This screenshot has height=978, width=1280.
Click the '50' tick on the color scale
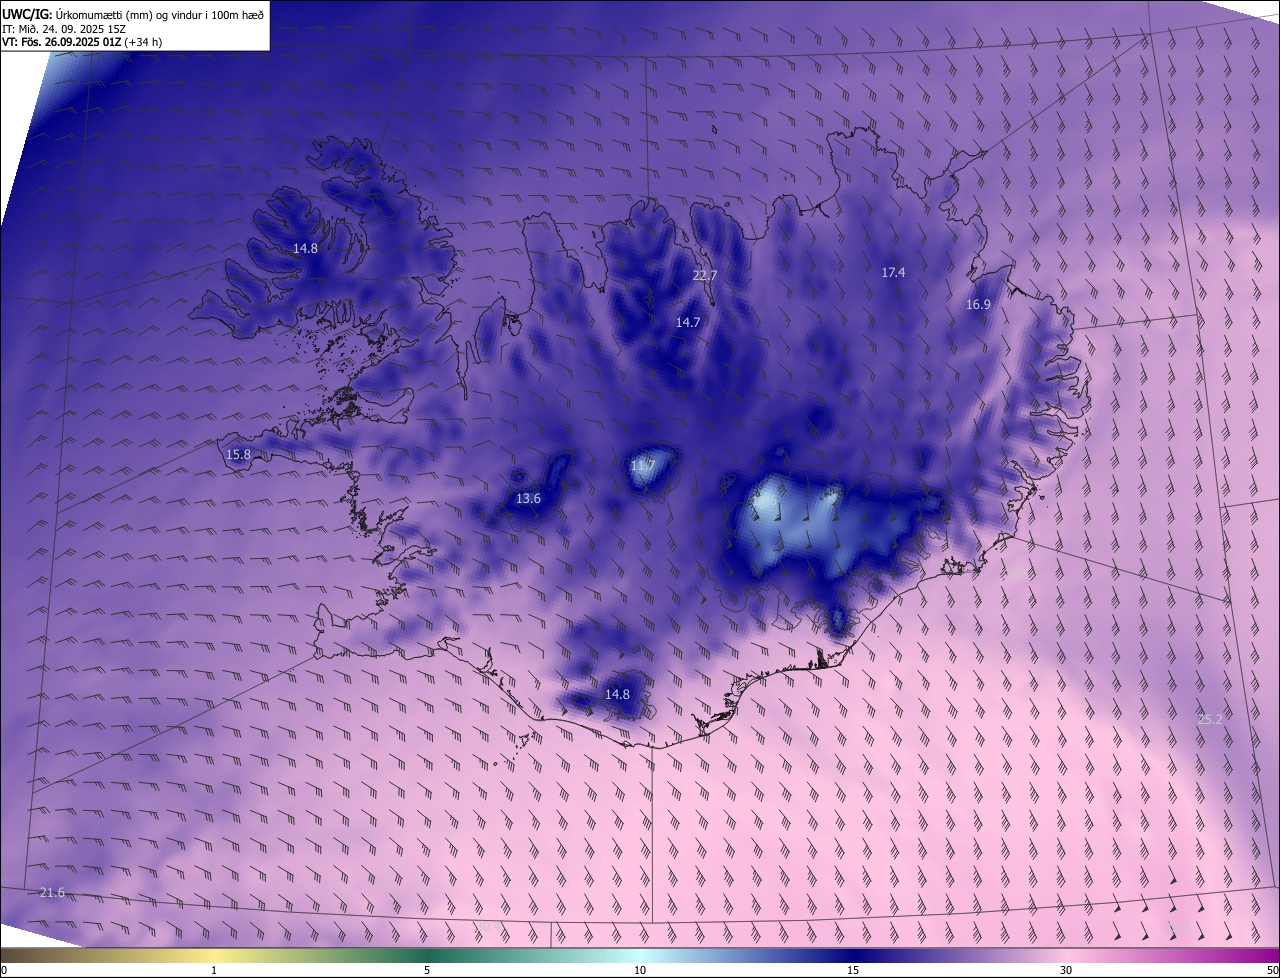1272,970
